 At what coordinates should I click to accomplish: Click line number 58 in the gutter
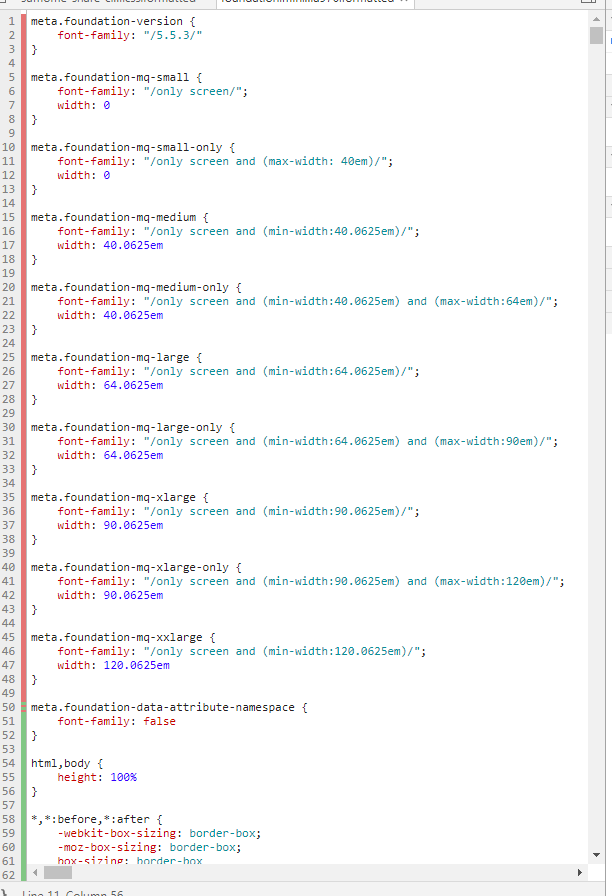[x=9, y=819]
